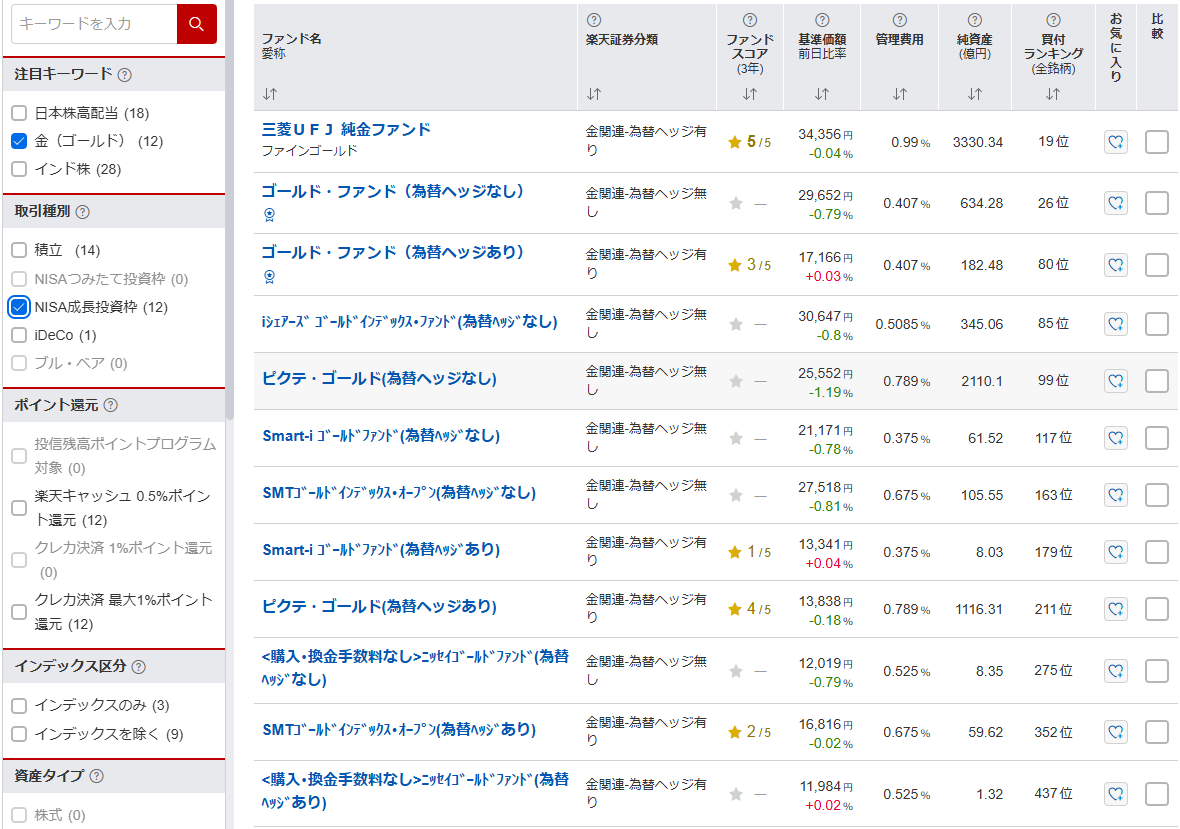Open help icon above ファンドスコア column
The height and width of the screenshot is (829, 1180).
click(x=750, y=20)
